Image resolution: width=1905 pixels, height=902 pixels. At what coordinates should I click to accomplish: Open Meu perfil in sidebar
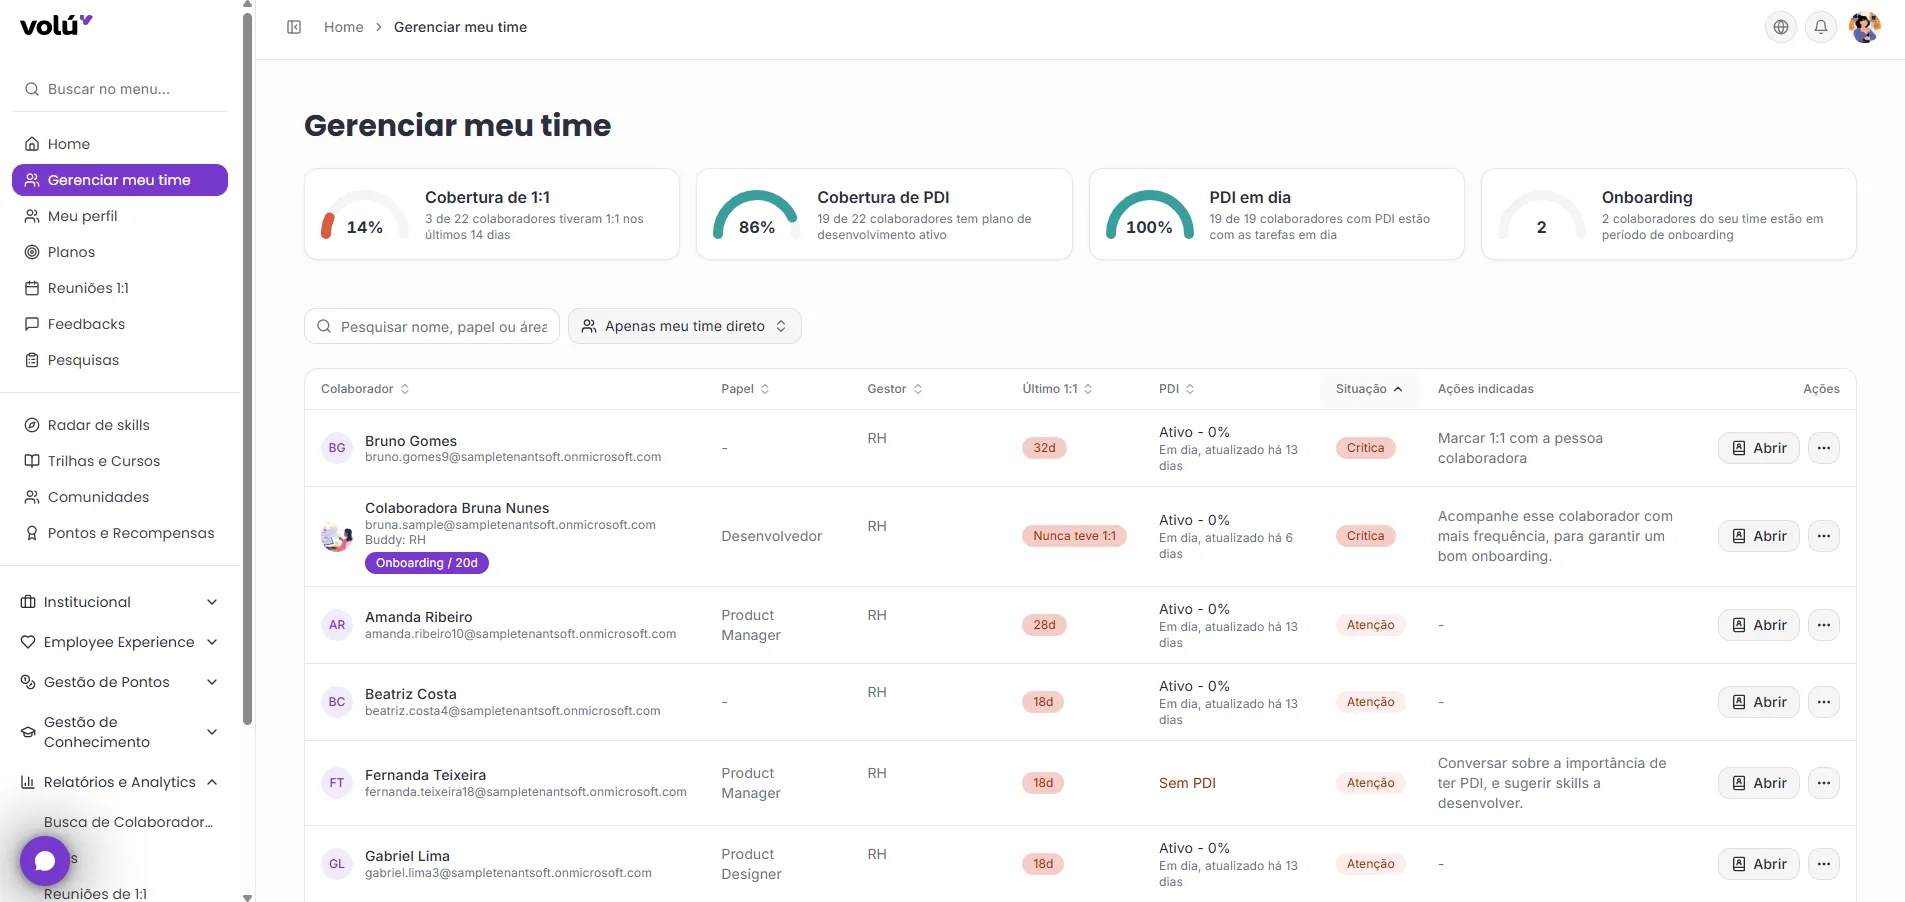(x=120, y=216)
